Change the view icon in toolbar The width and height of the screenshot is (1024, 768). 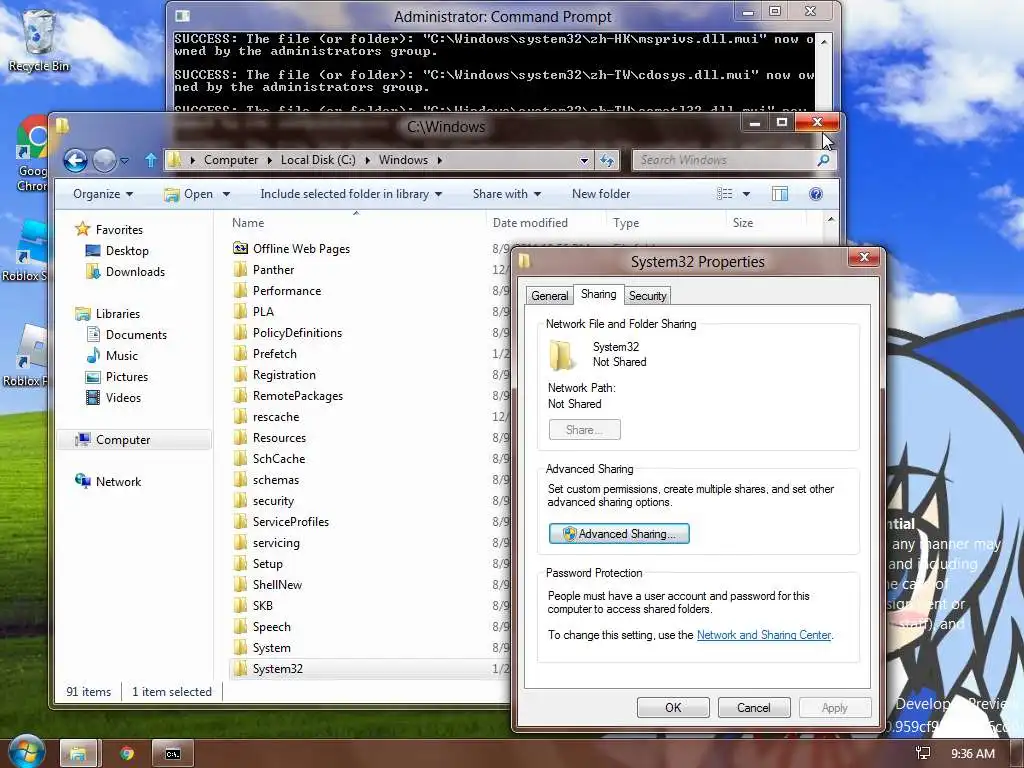pos(724,194)
